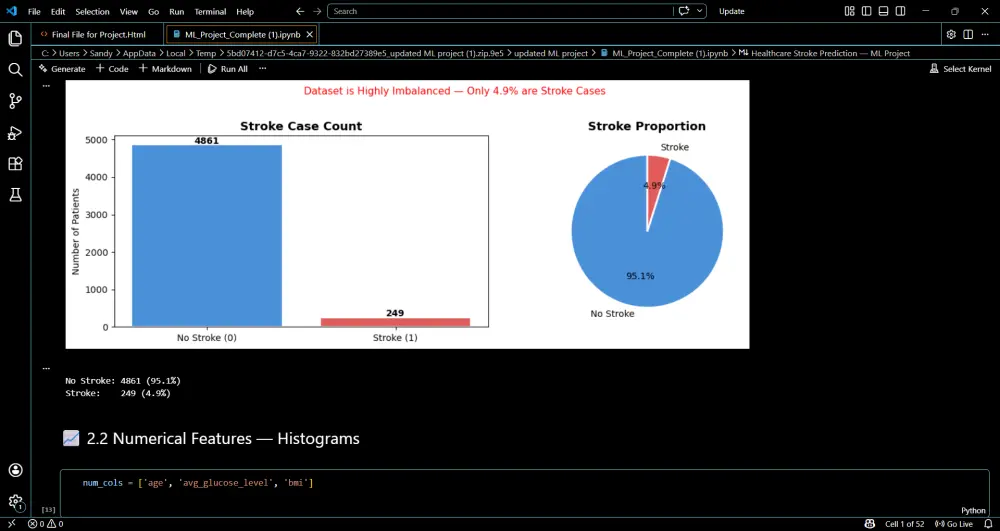
Task: Open the Manage gear in the activity bar
Action: [x=15, y=502]
